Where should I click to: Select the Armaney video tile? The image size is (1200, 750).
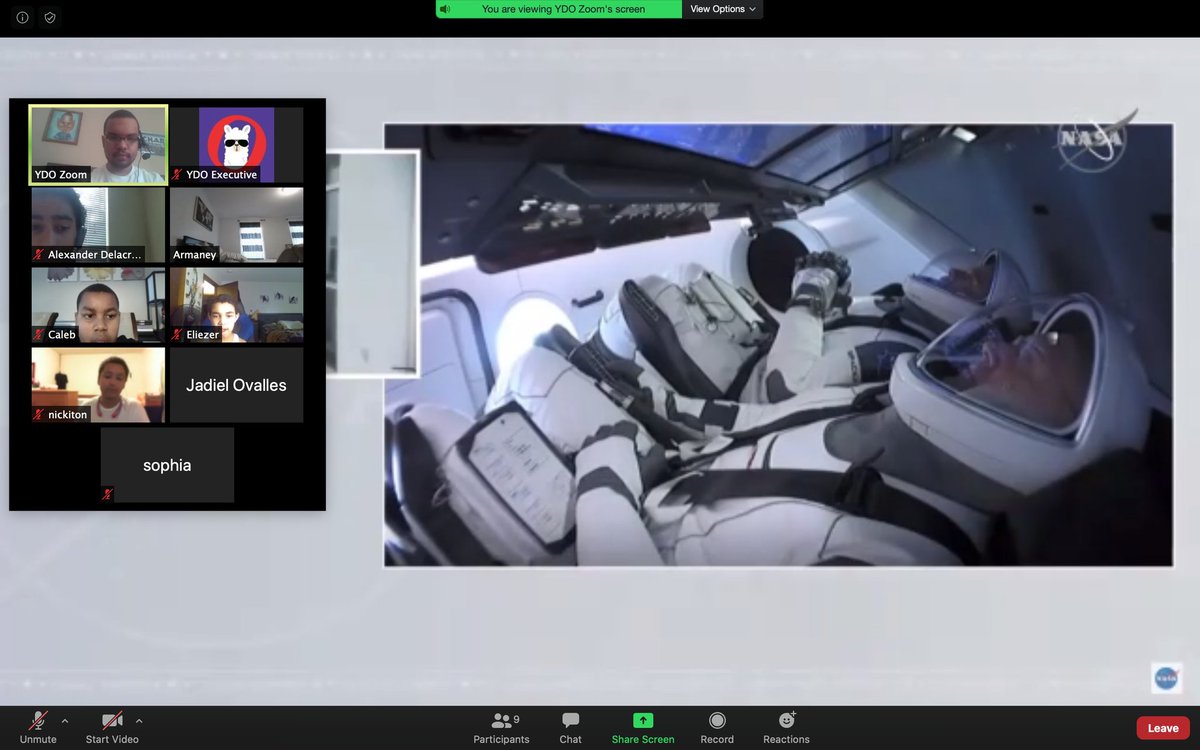[237, 225]
